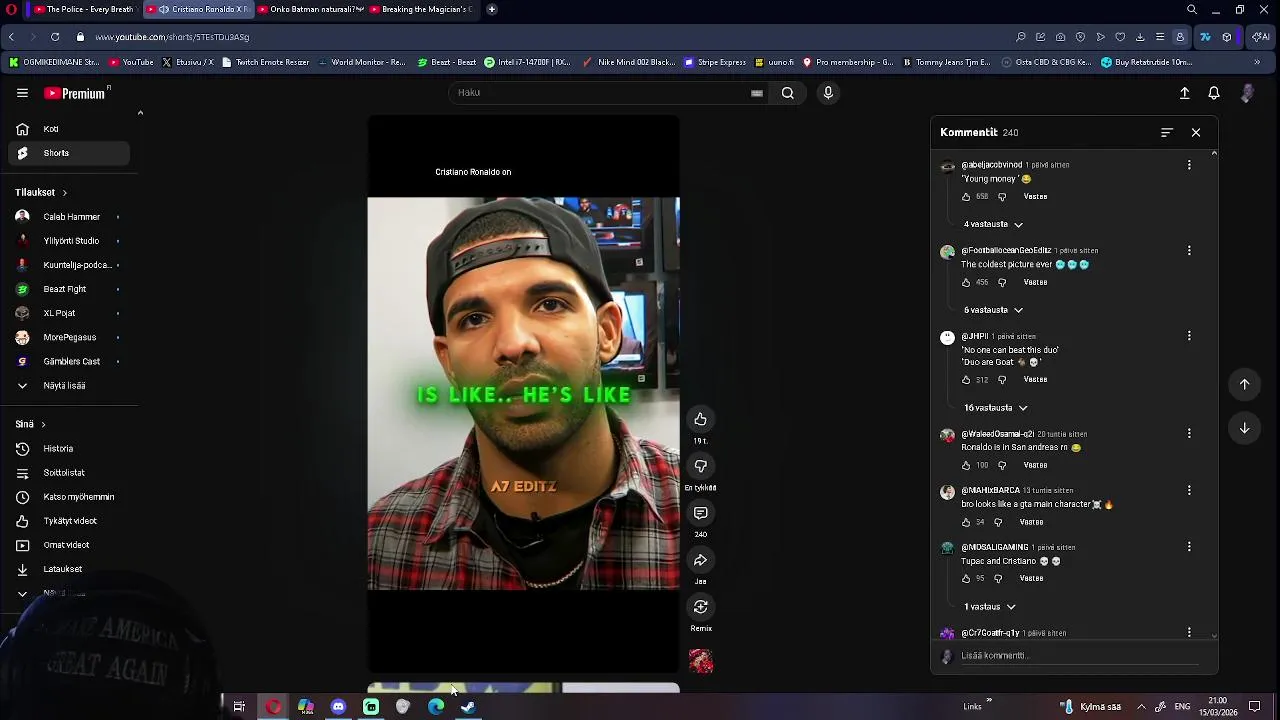
Task: Expand 1 vastaus replies
Action: [989, 607]
